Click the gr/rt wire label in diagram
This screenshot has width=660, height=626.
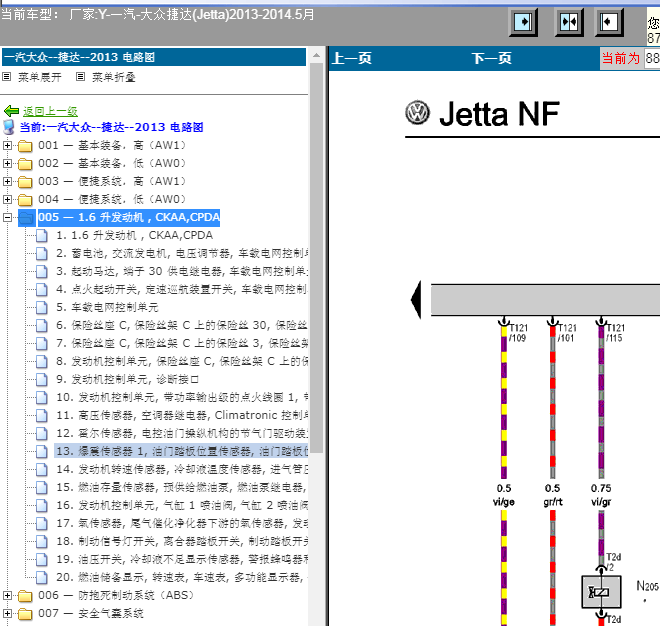click(553, 502)
